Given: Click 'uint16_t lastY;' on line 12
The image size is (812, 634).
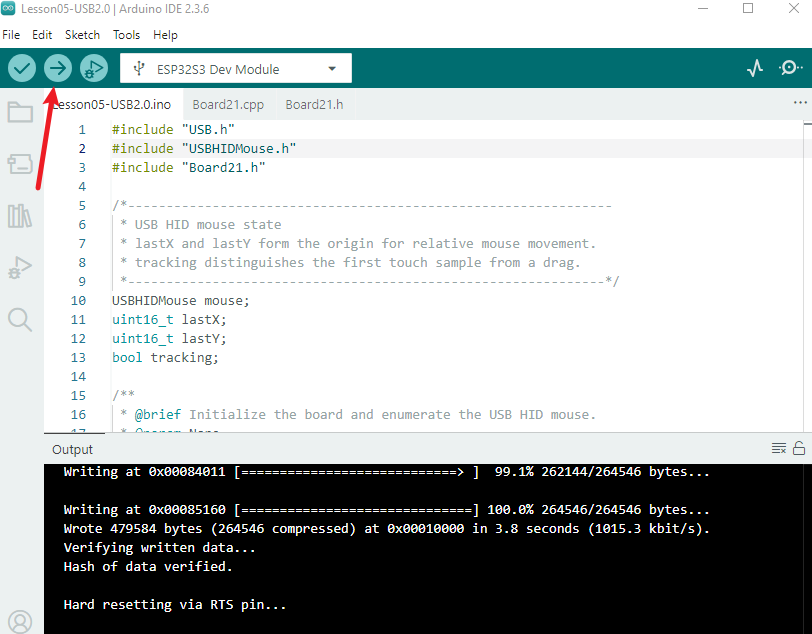Looking at the screenshot, I should [169, 339].
